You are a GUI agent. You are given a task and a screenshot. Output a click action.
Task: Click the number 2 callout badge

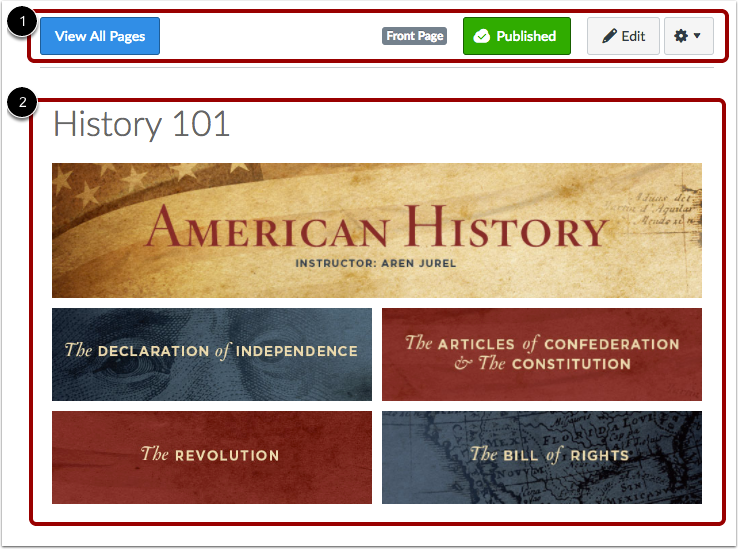(x=22, y=102)
